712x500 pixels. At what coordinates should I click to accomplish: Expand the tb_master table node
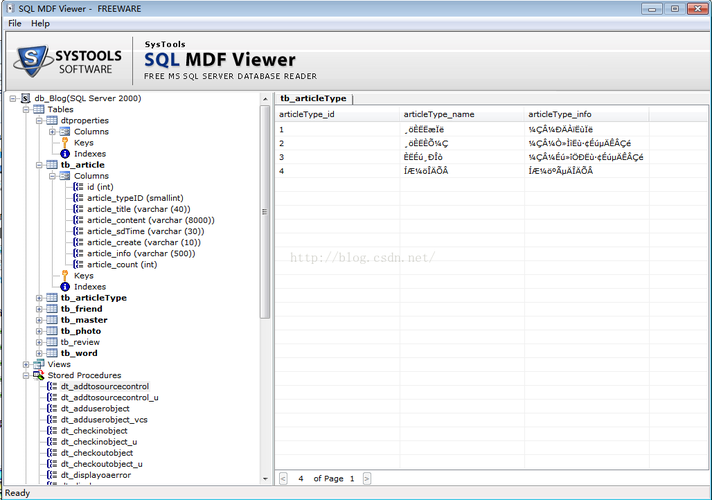(x=39, y=320)
